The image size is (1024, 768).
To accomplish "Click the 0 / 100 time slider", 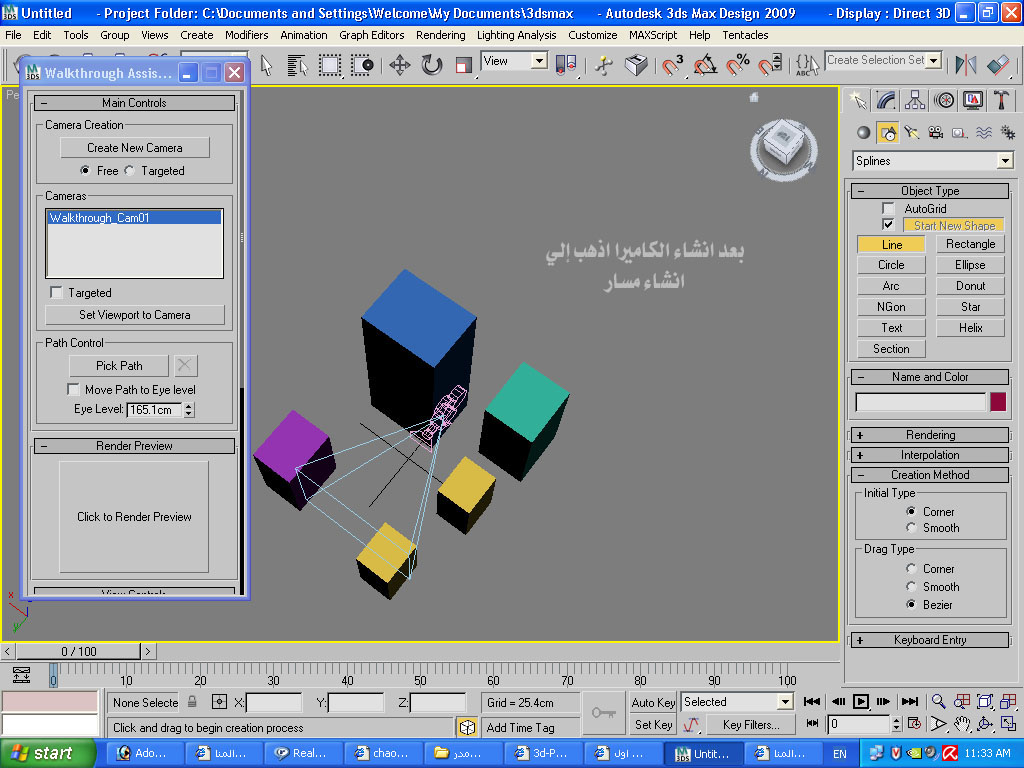I will tap(78, 651).
